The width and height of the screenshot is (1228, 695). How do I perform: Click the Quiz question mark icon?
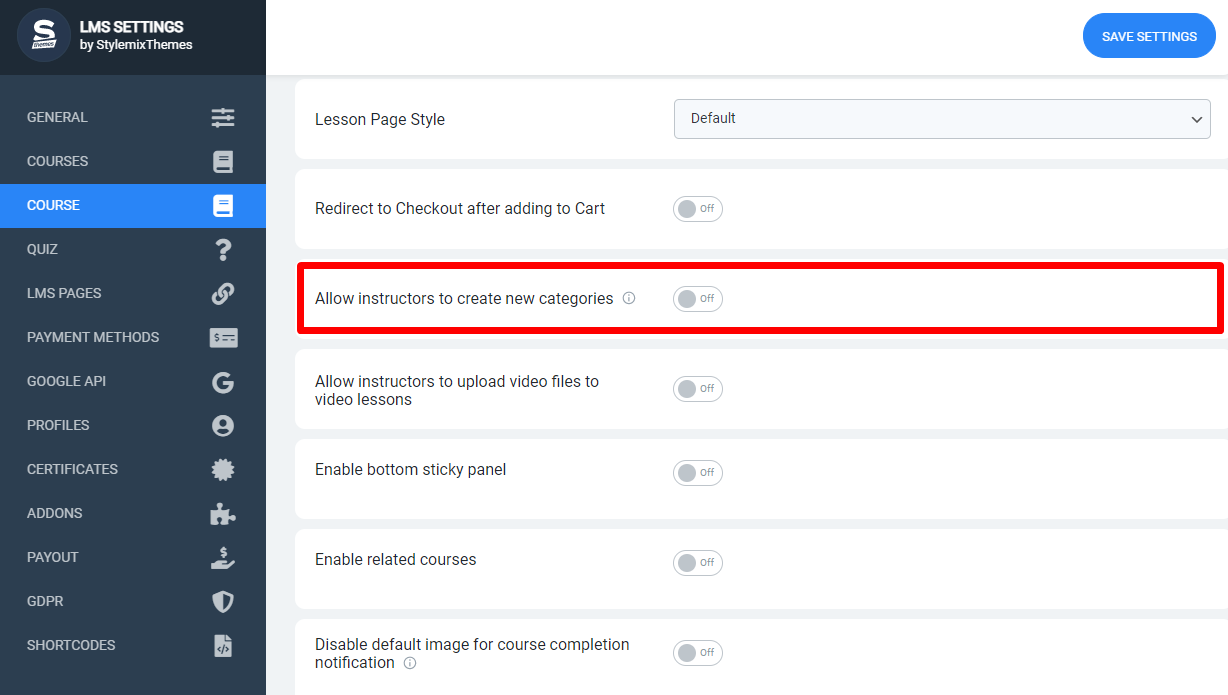[223, 249]
